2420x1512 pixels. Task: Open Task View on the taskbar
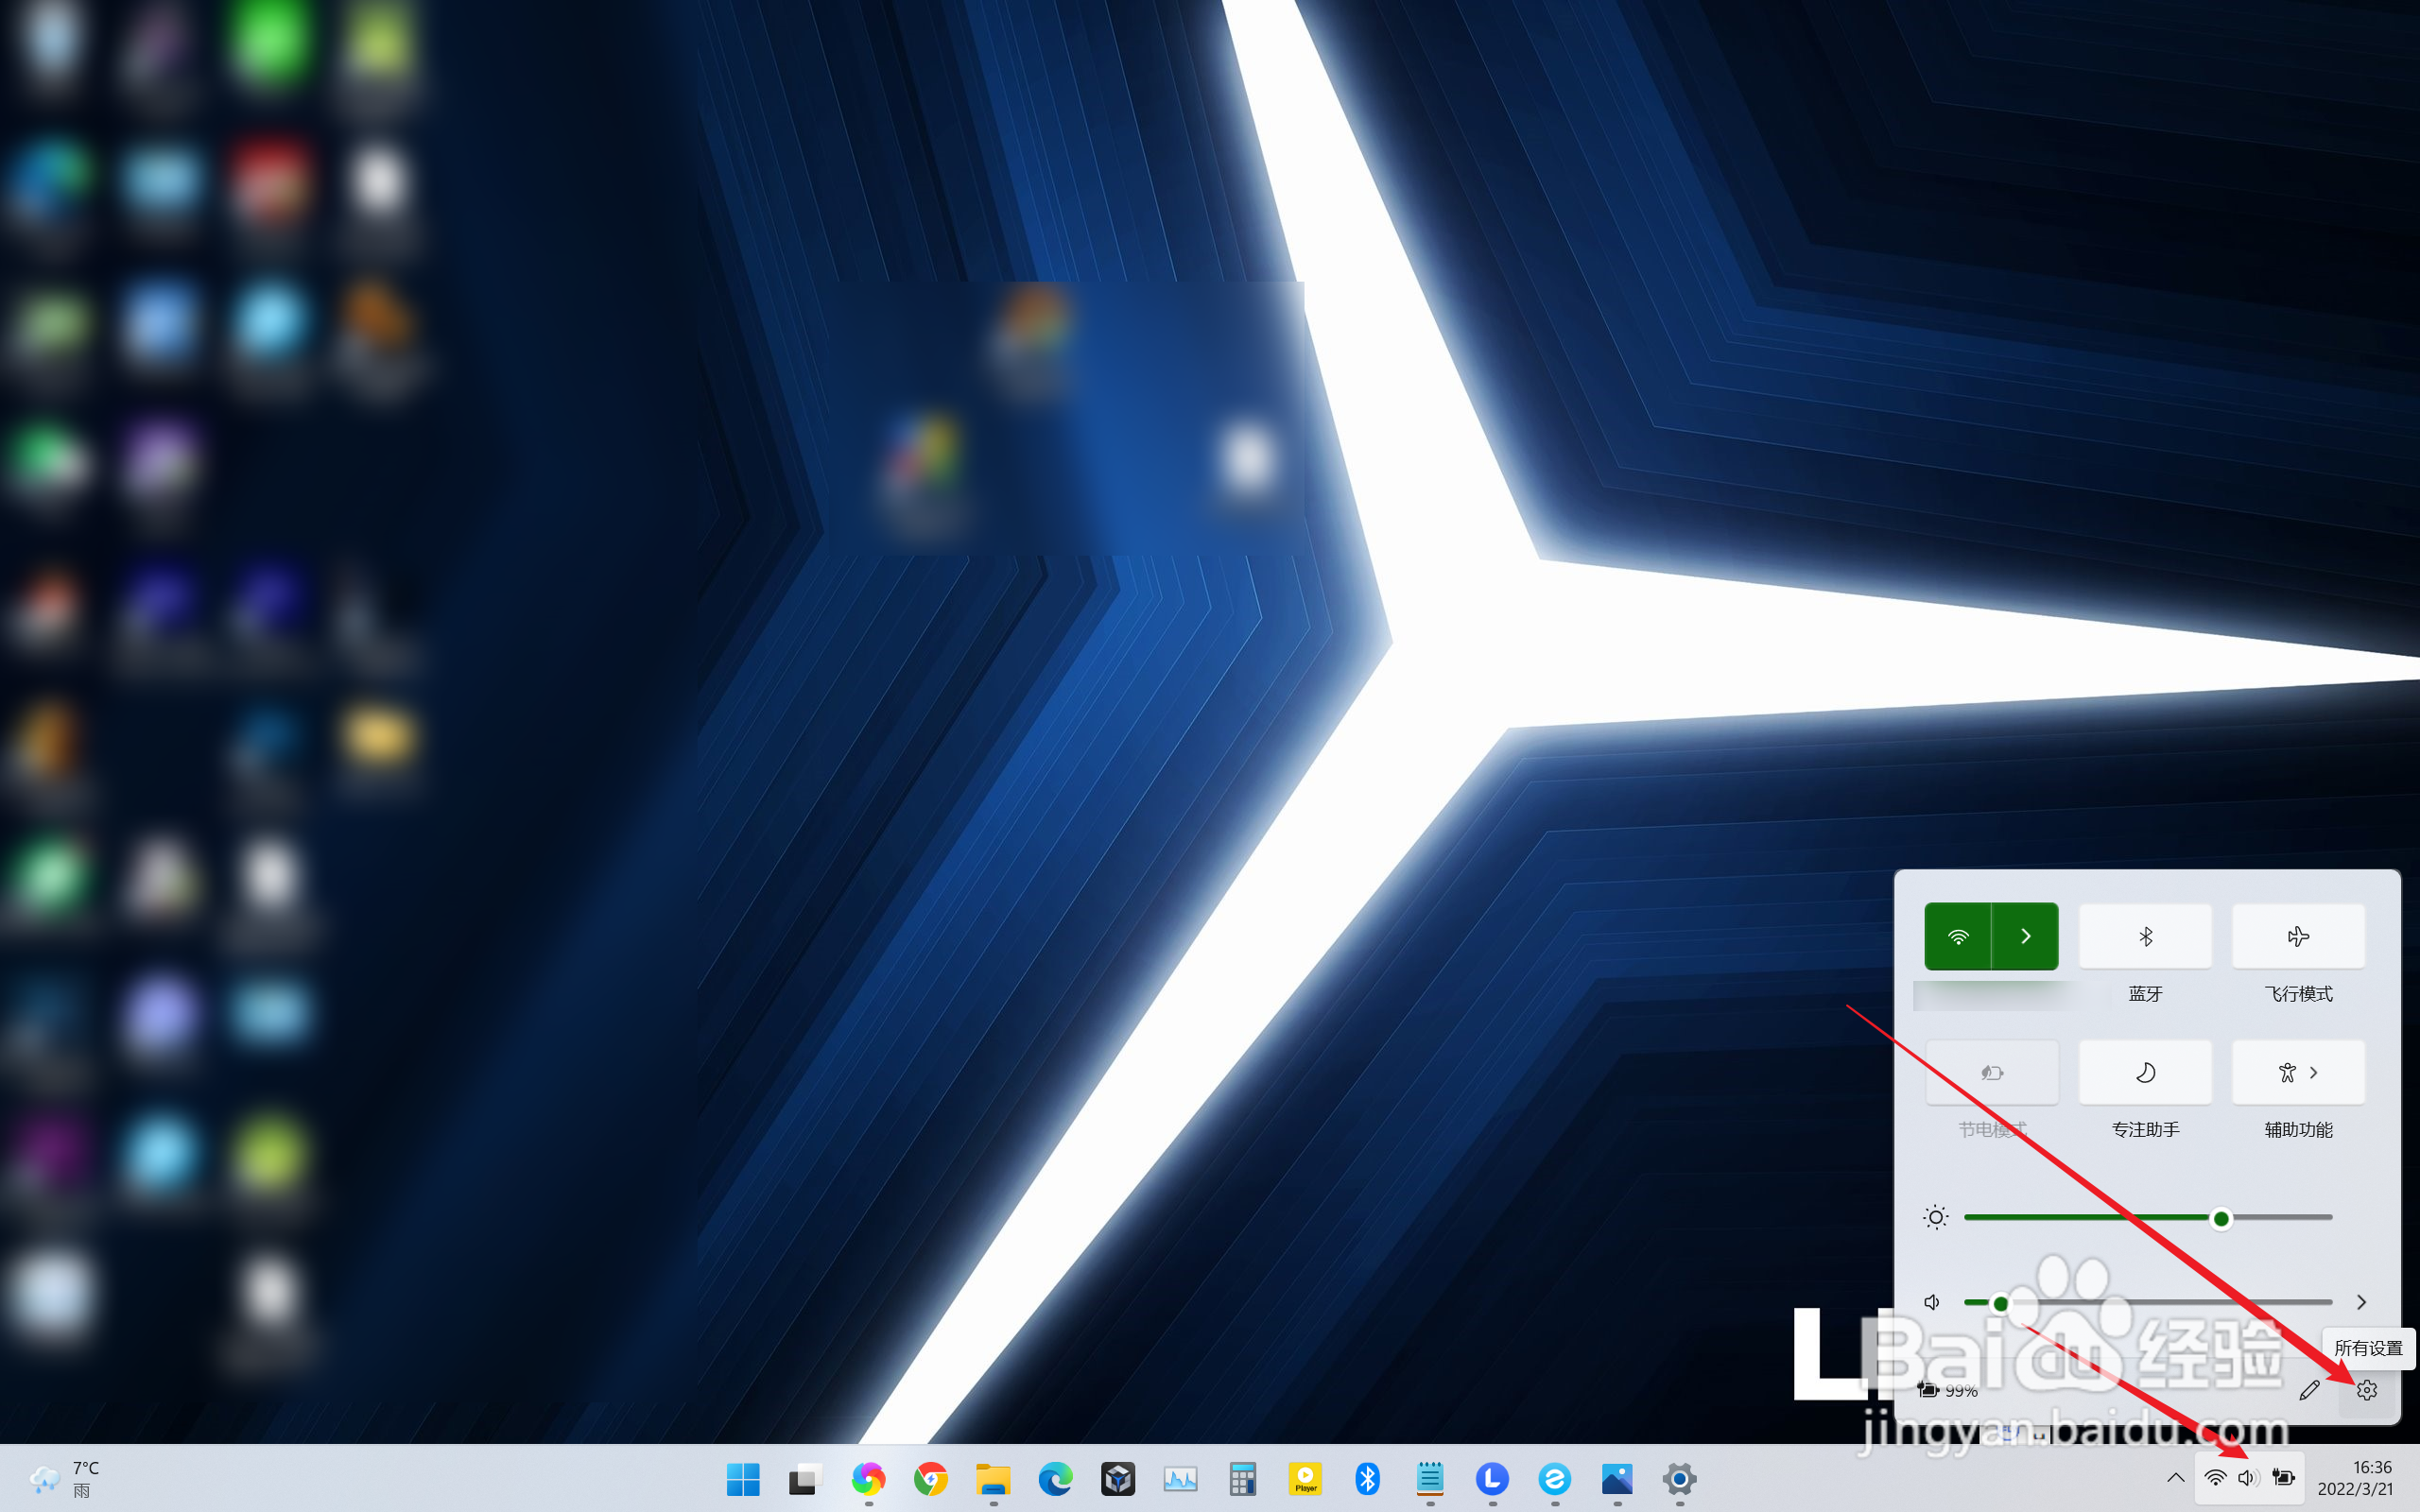805,1478
